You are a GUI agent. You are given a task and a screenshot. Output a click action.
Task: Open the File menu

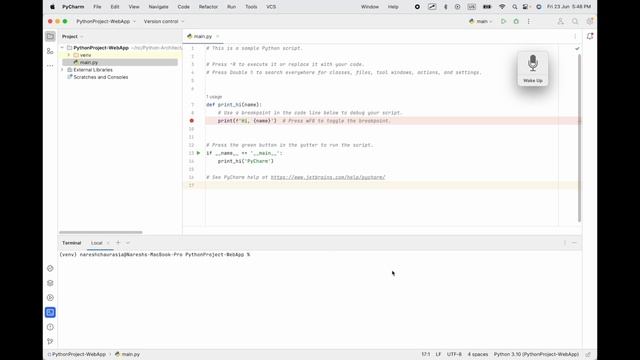(97, 7)
